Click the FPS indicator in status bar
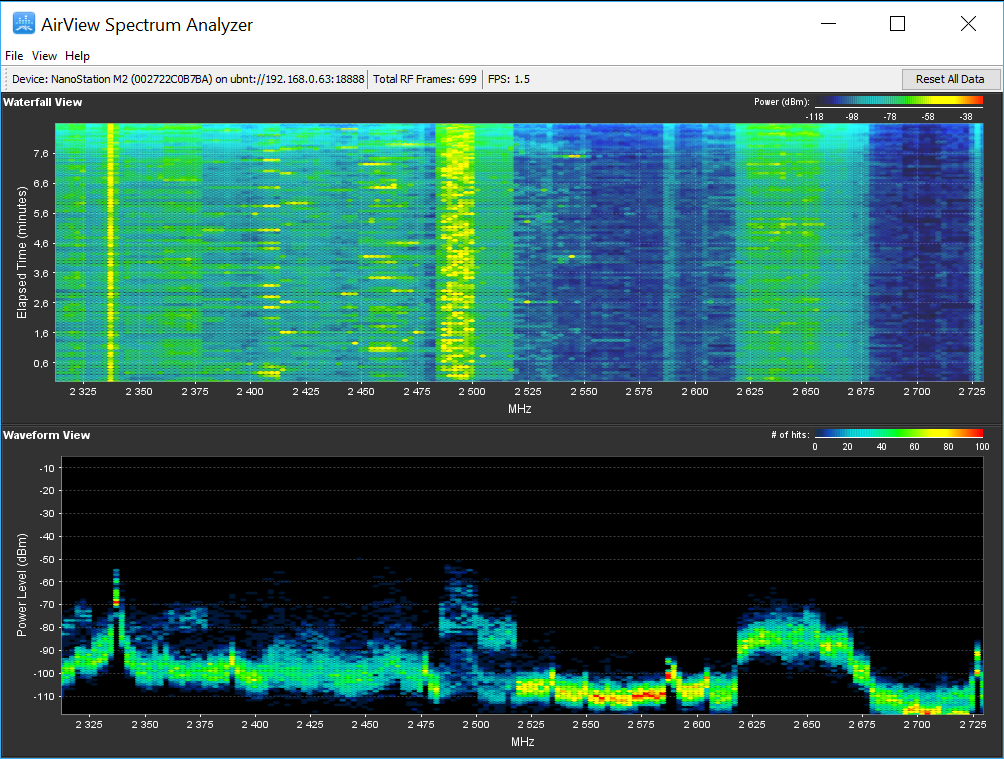This screenshot has height=759, width=1004. 508,79
